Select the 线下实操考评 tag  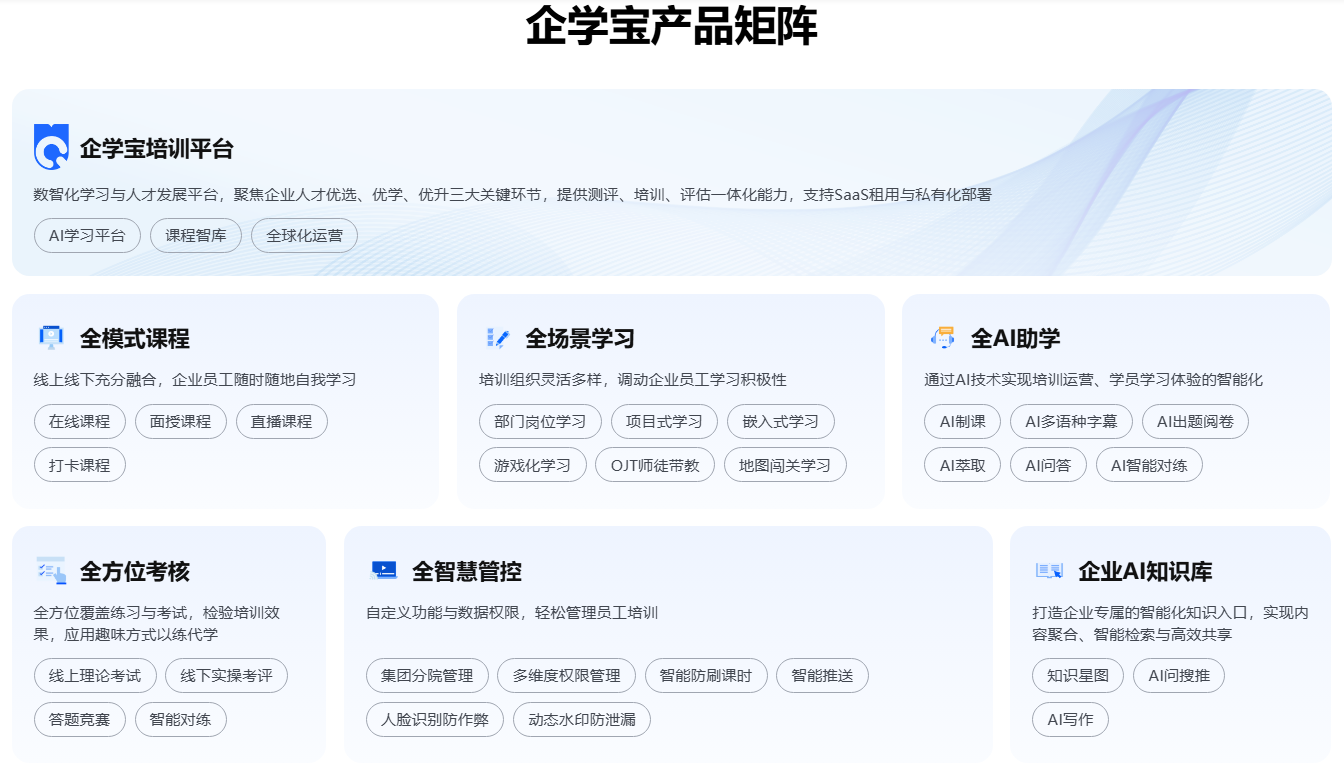(x=226, y=676)
